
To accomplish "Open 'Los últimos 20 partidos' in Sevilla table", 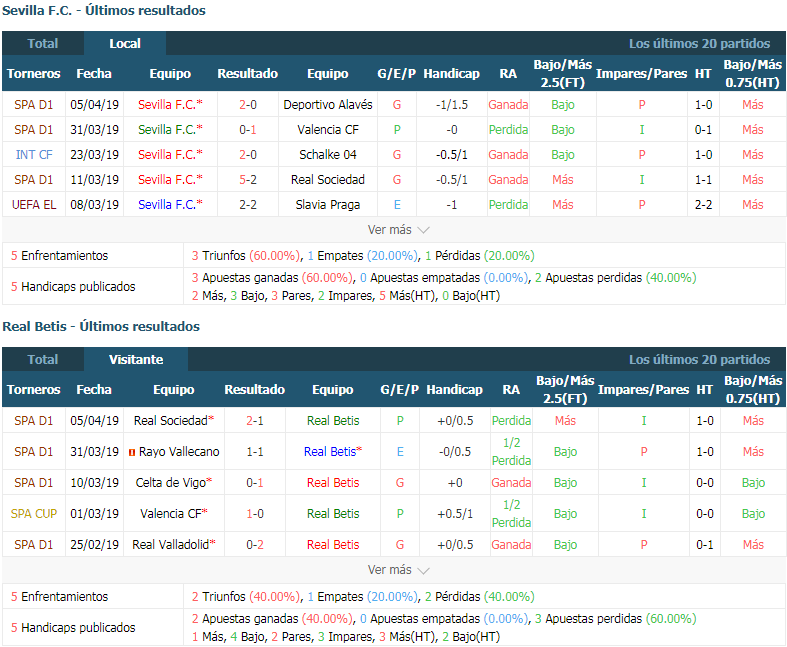I will 699,44.
